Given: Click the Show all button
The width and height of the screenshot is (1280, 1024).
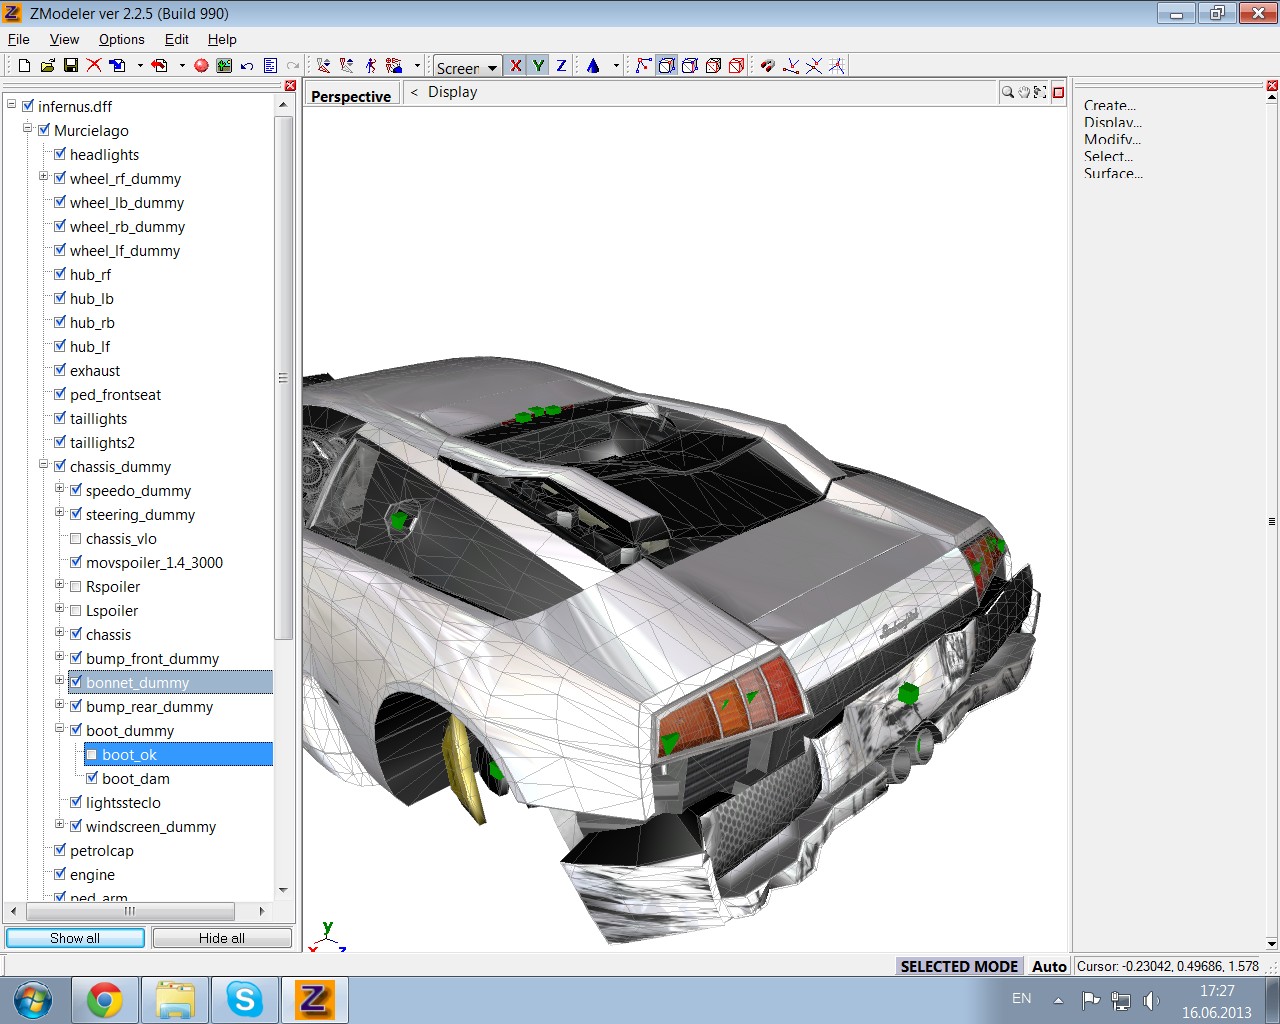Looking at the screenshot, I should [x=75, y=938].
